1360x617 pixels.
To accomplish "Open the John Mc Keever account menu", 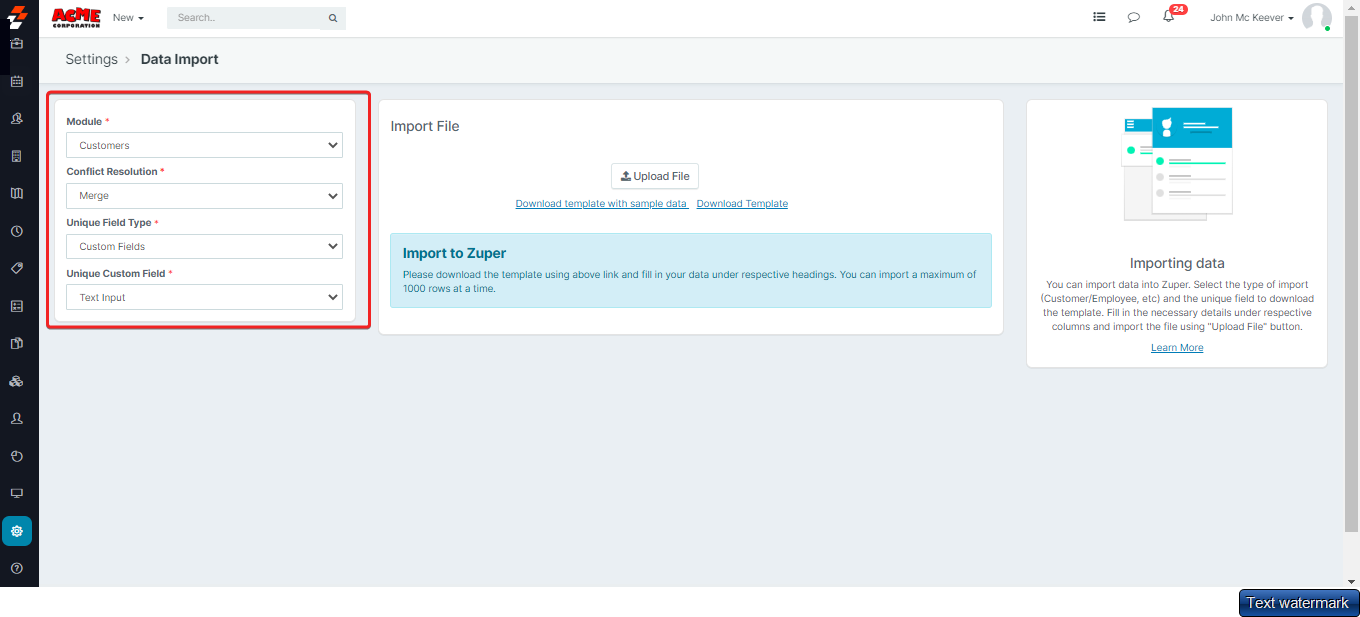I will (x=1252, y=18).
